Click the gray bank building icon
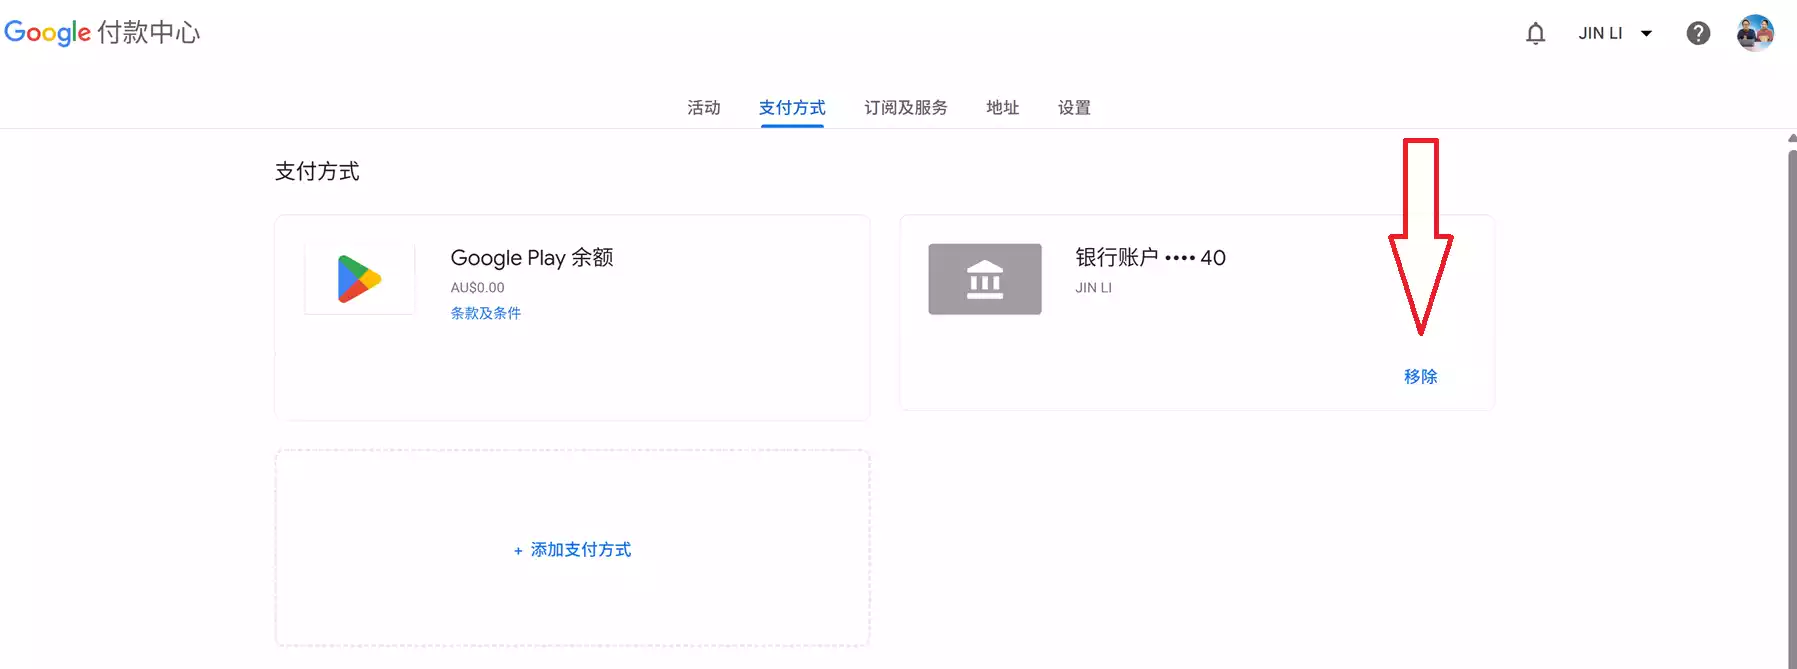This screenshot has width=1797, height=669. (984, 279)
